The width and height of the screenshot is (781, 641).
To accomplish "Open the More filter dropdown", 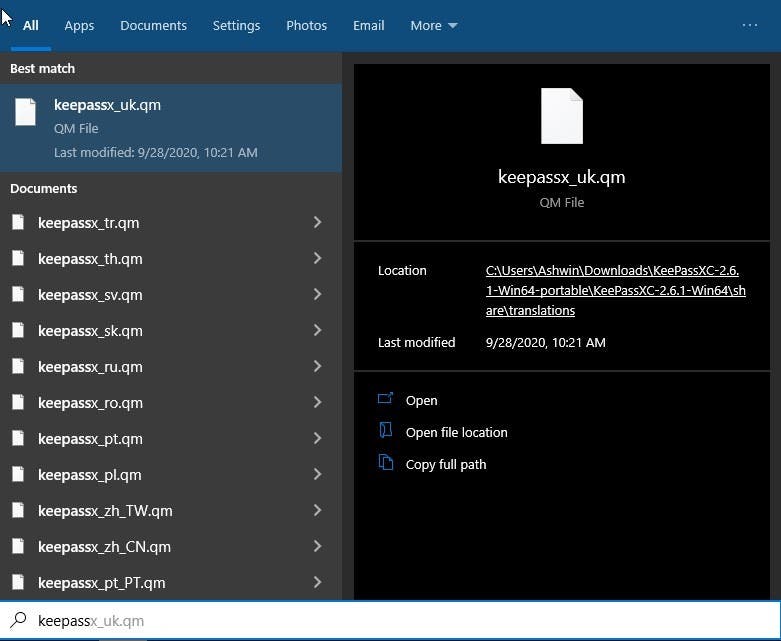I will (x=433, y=25).
